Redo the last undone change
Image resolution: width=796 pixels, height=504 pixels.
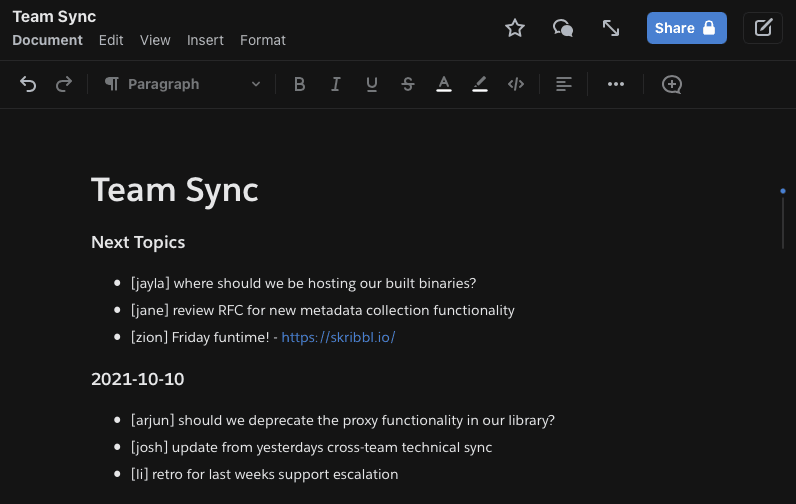click(x=64, y=84)
